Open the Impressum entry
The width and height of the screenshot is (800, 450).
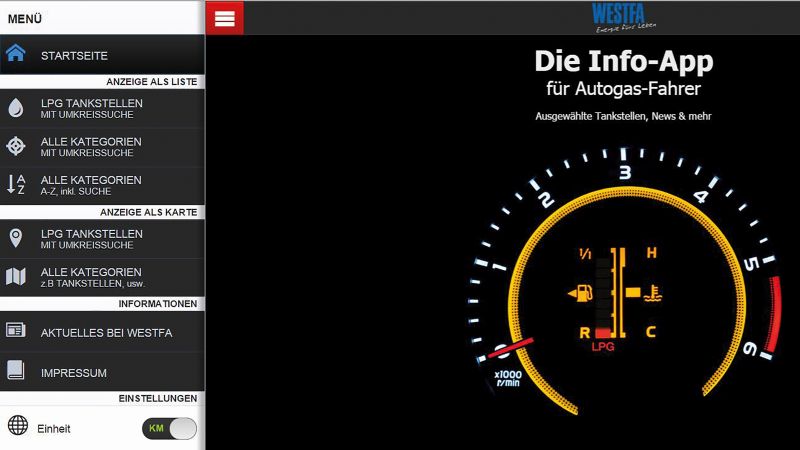102,372
